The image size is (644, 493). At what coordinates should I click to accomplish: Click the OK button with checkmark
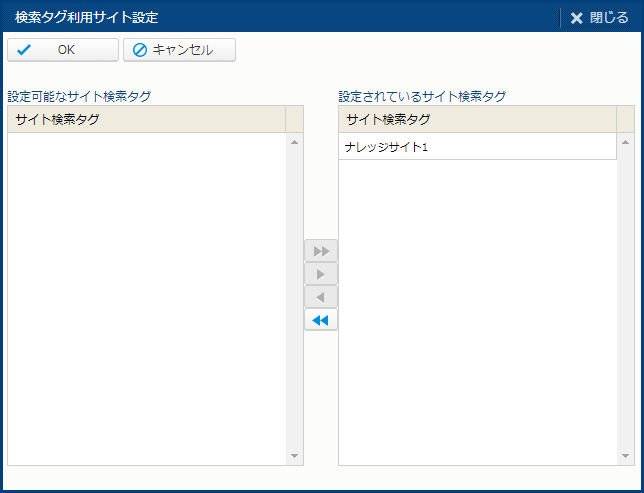(62, 50)
